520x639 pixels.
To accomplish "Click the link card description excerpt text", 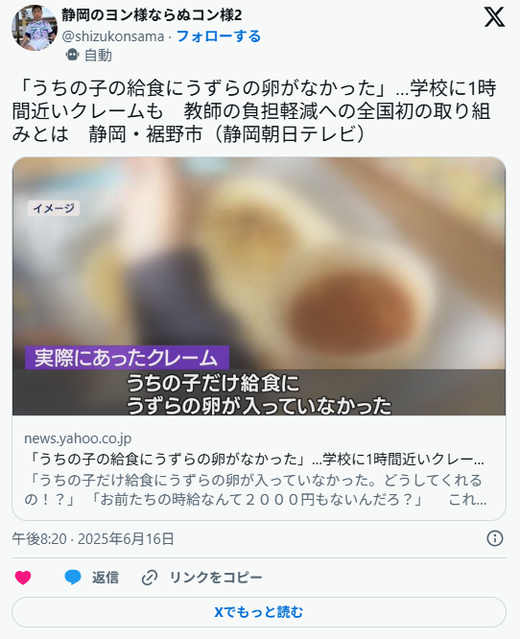I will point(255,490).
